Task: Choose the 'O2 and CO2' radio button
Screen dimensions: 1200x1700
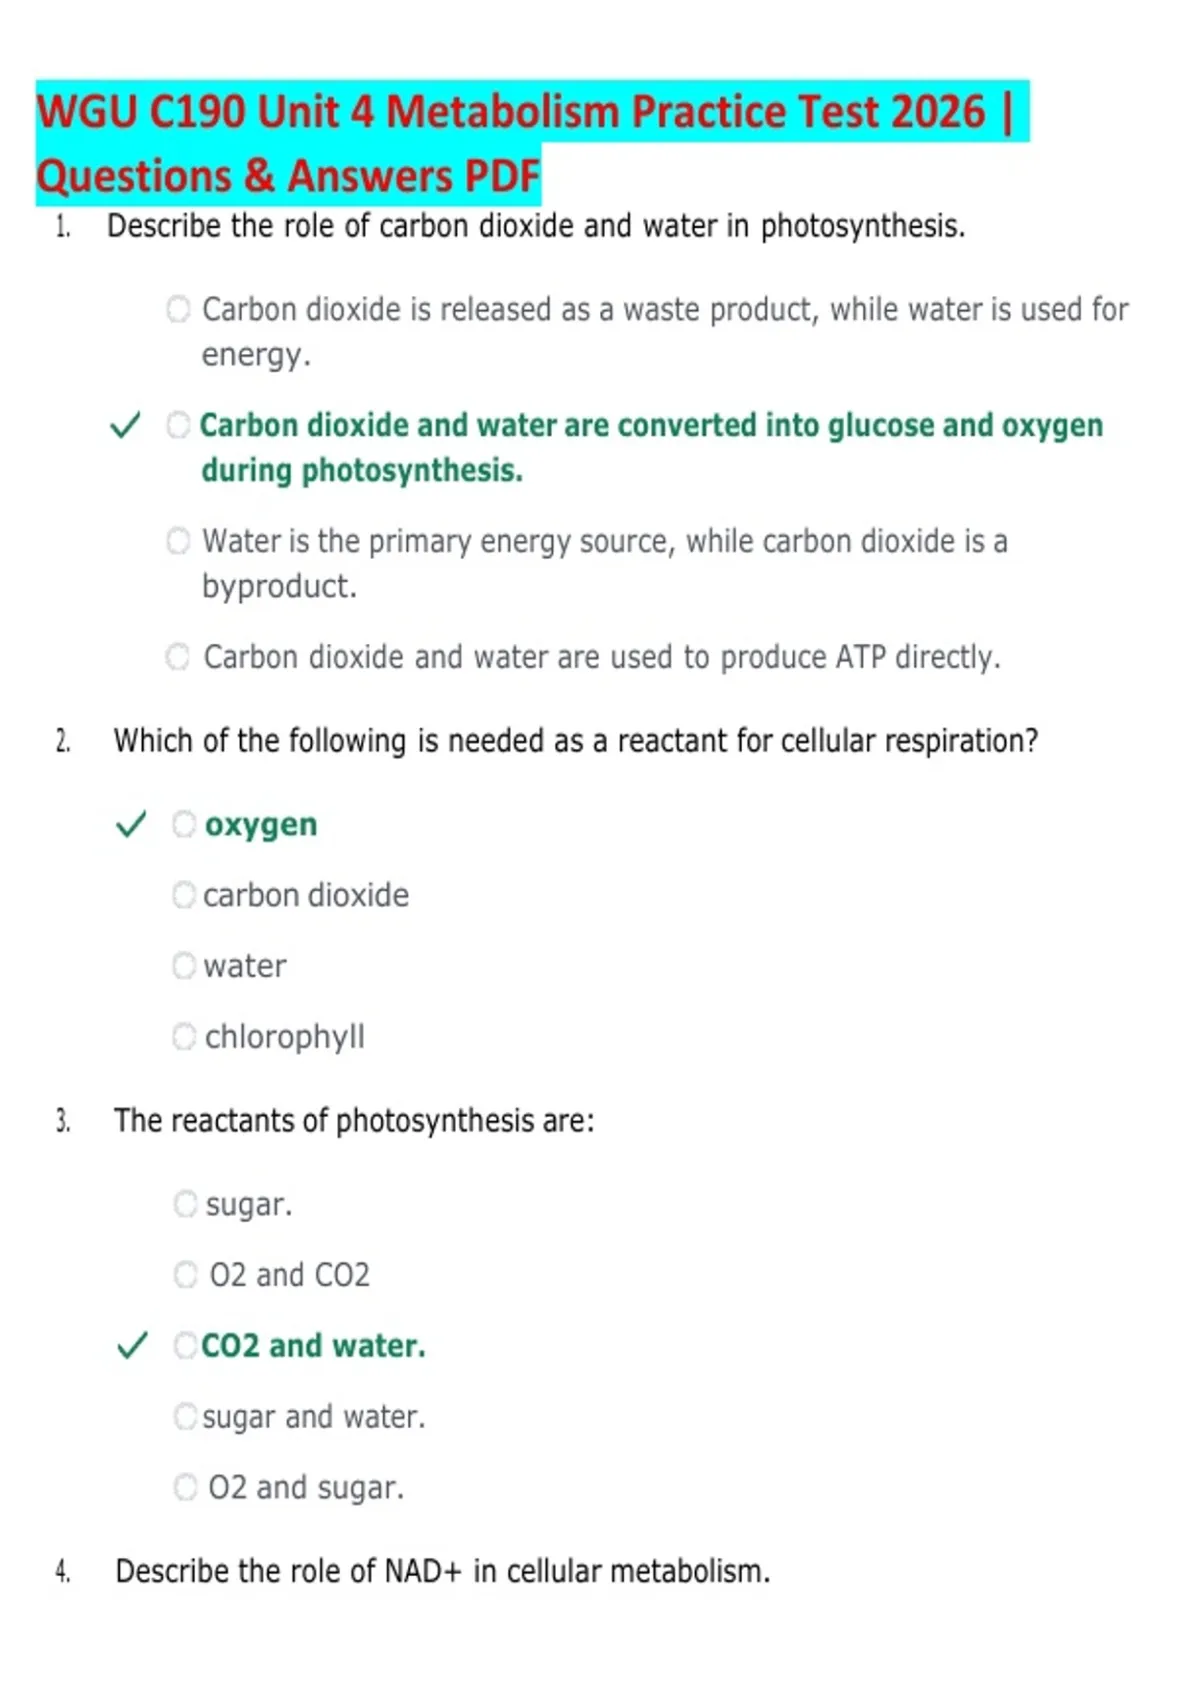Action: (x=186, y=1275)
